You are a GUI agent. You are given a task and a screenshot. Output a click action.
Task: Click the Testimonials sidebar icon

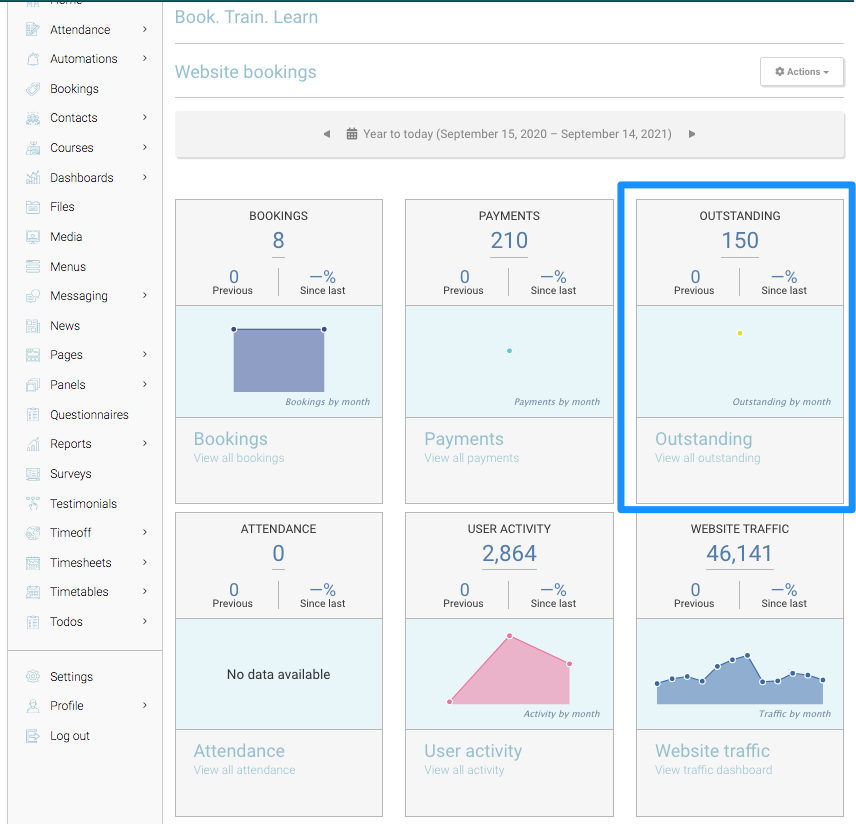[x=32, y=504]
